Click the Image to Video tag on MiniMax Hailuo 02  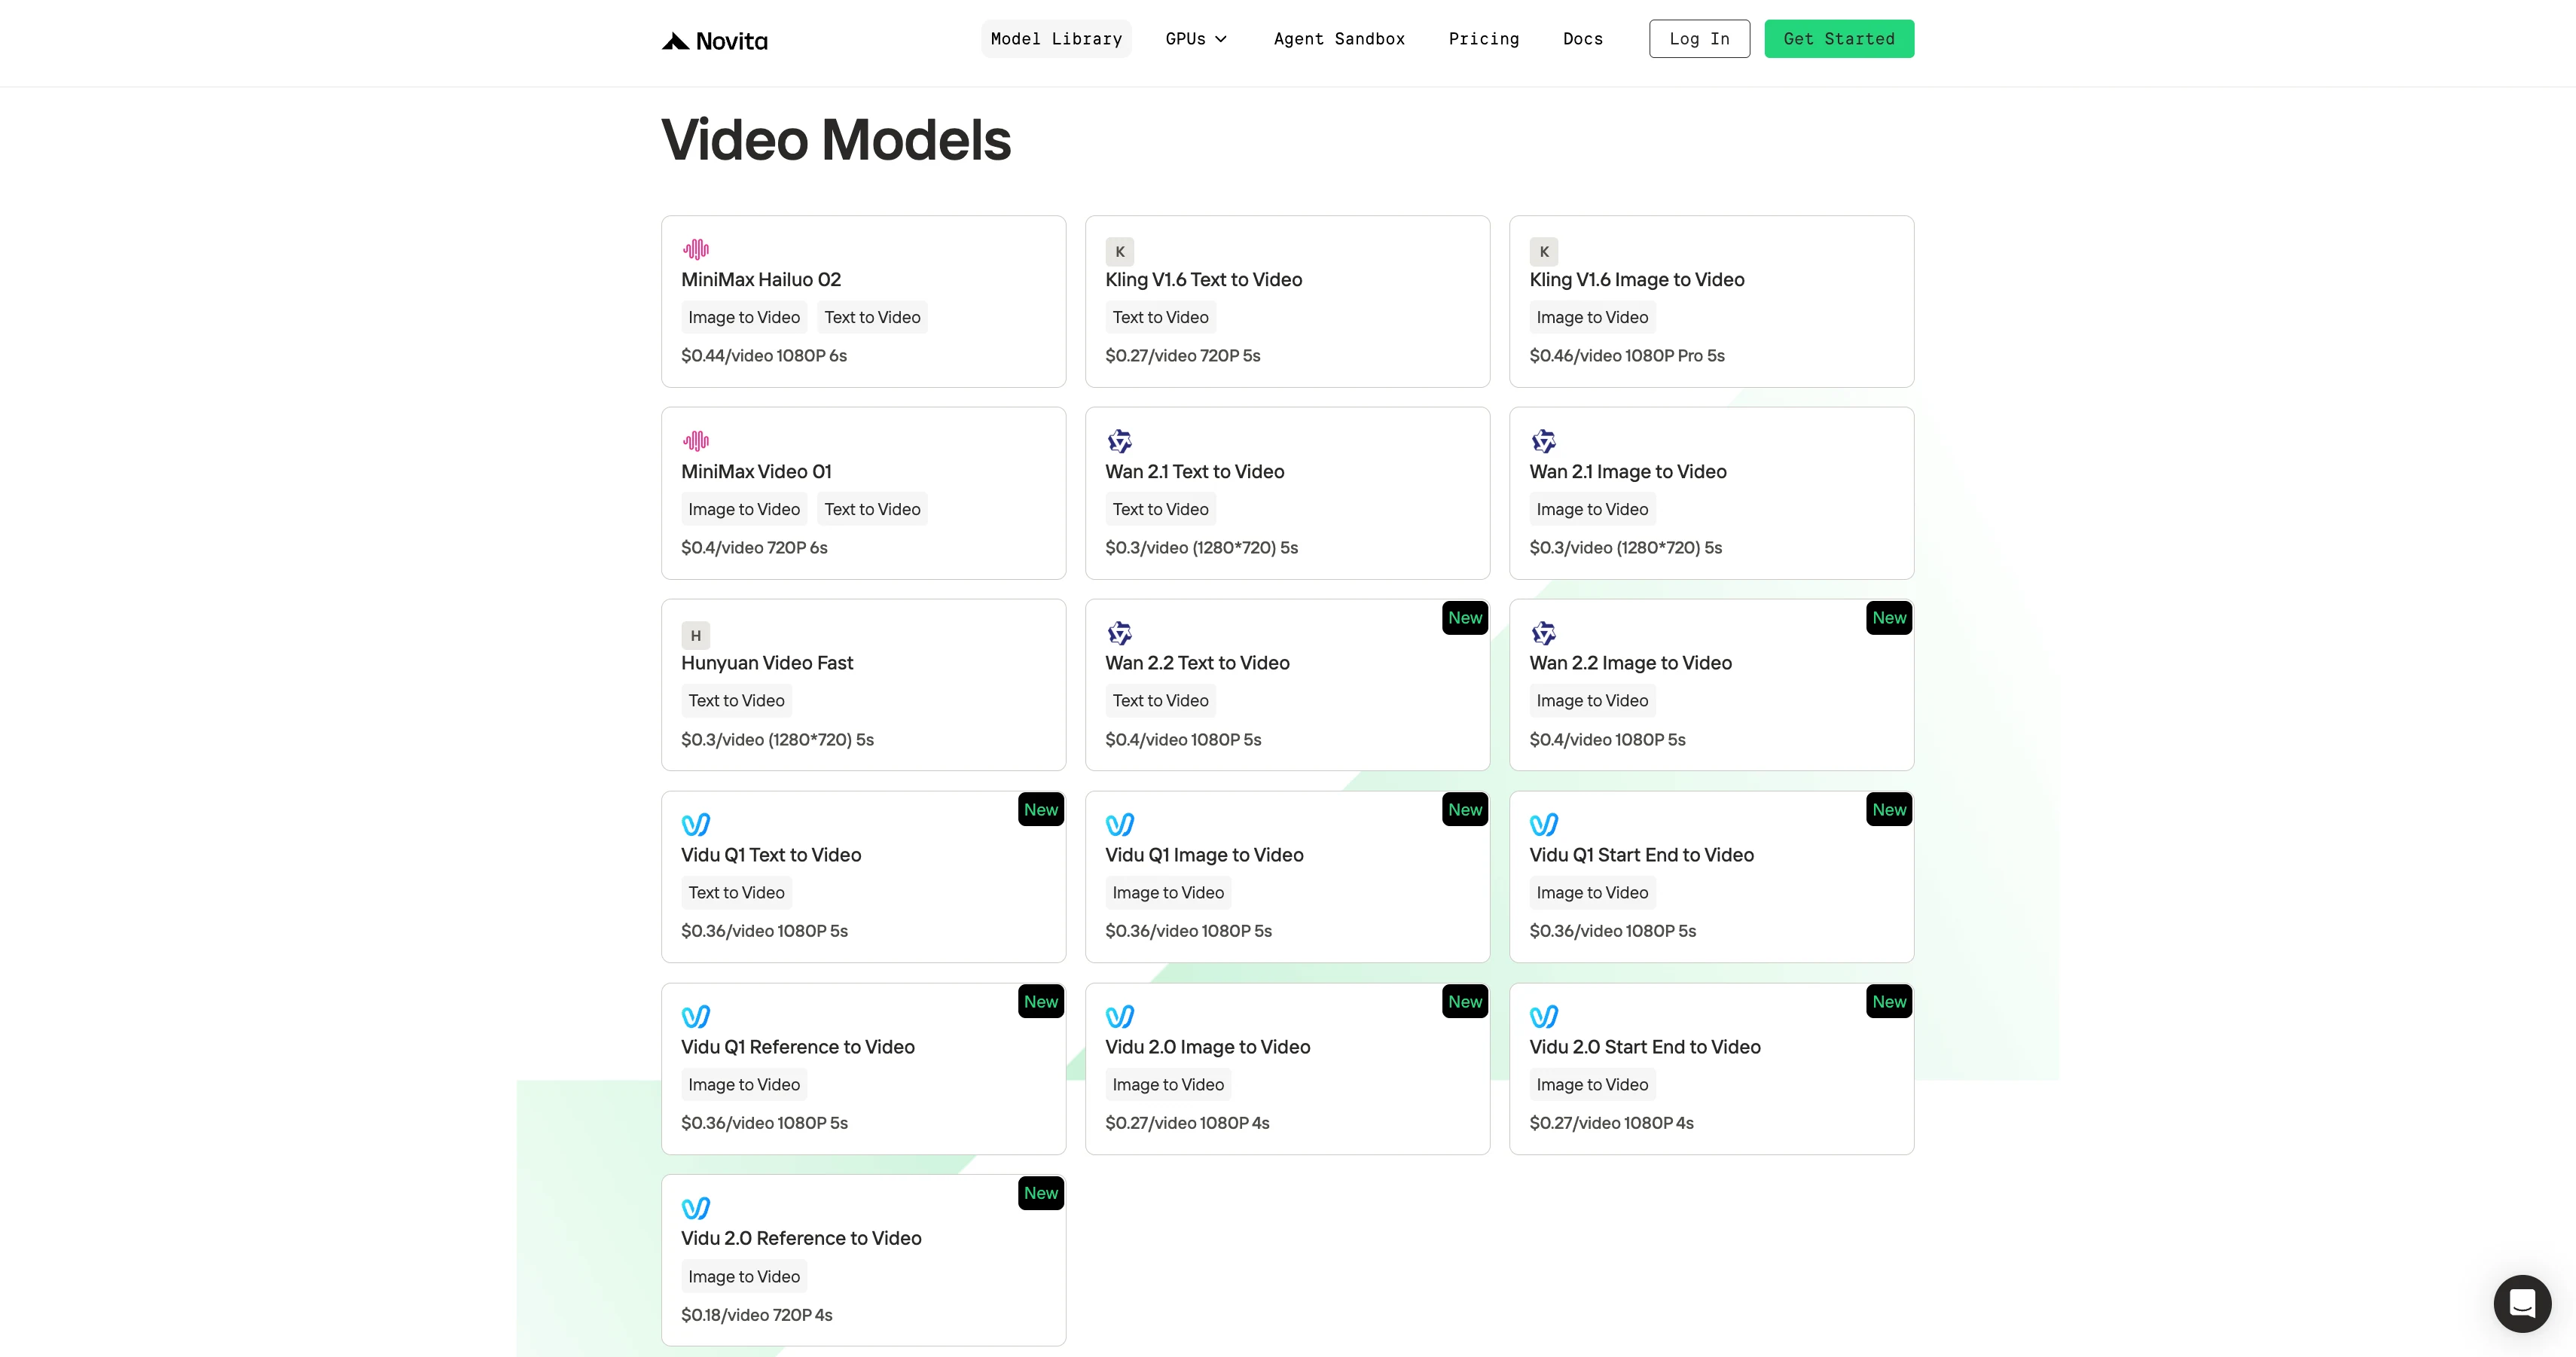tap(744, 317)
